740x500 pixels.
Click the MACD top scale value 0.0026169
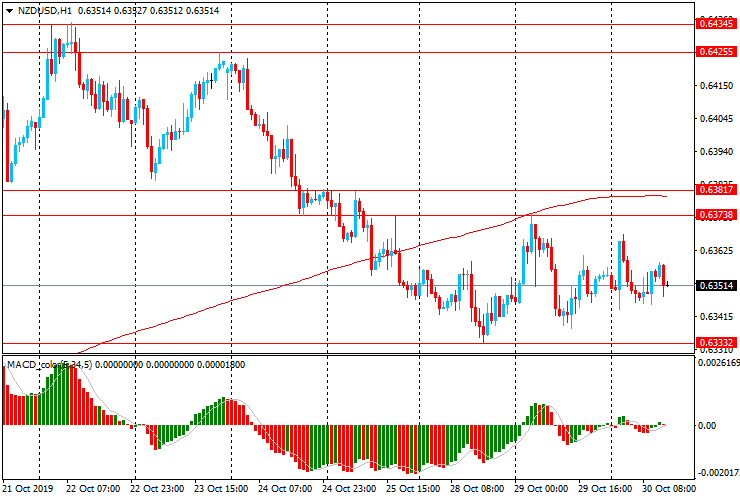(x=718, y=363)
